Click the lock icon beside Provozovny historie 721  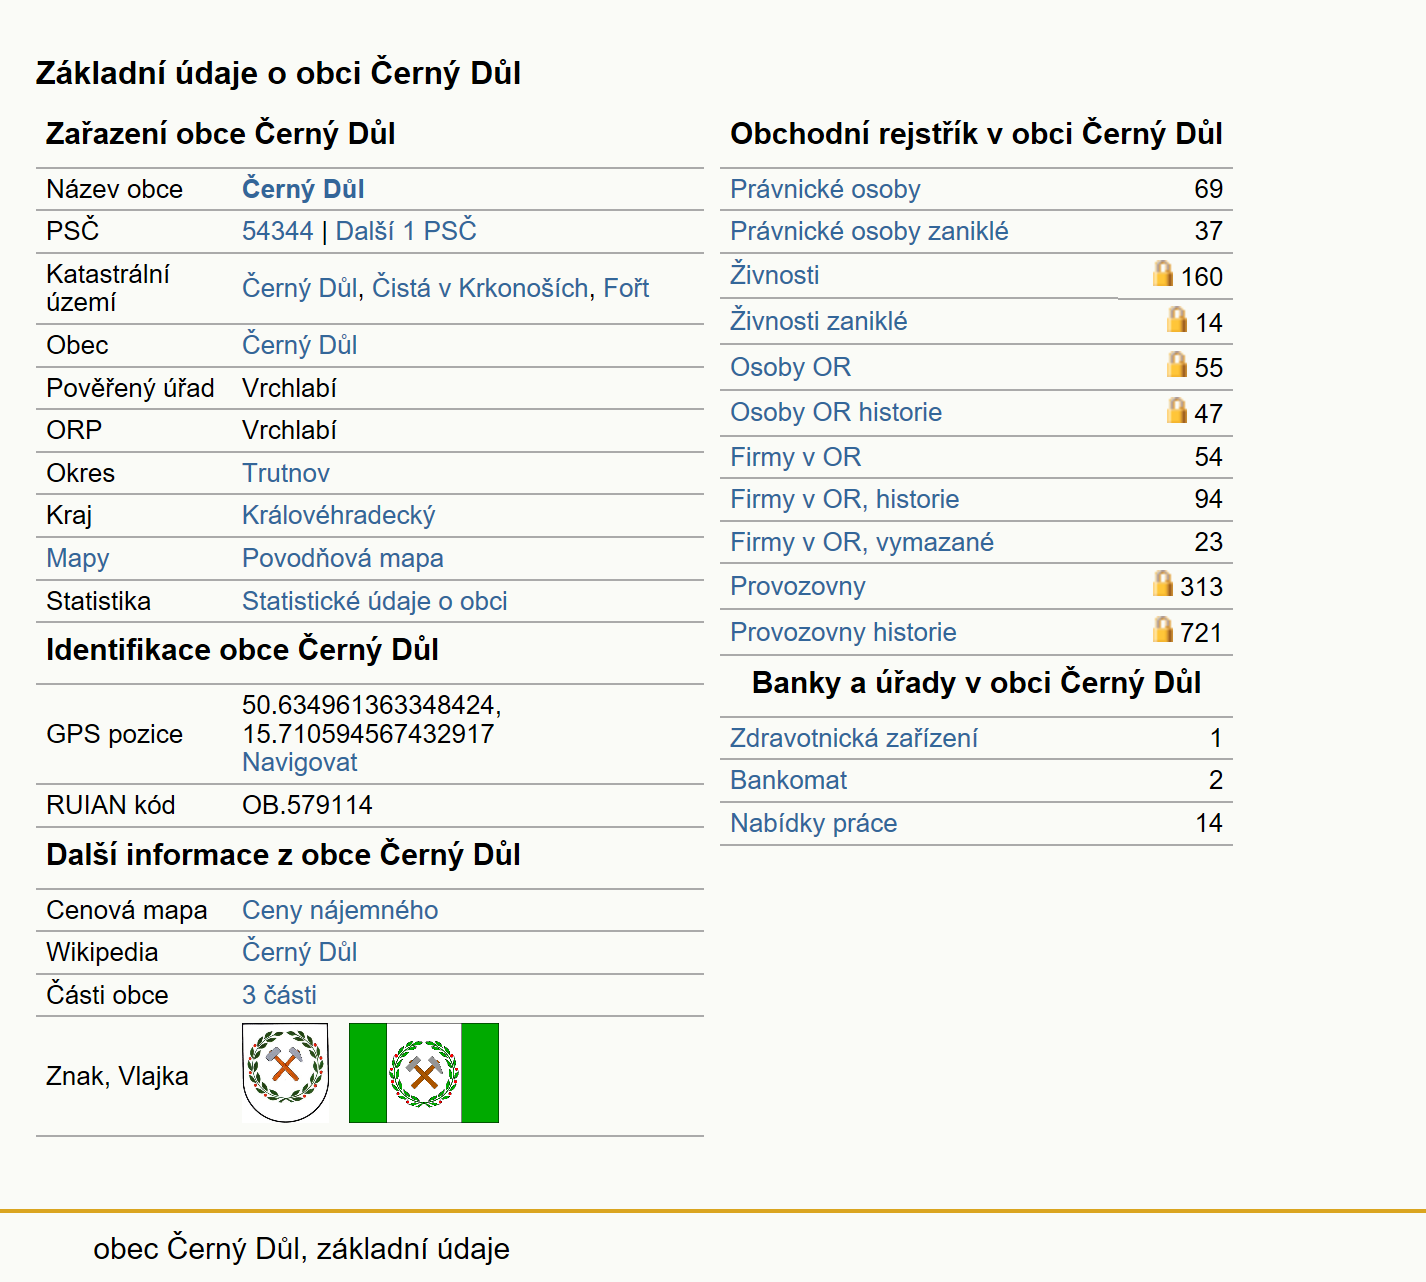tap(1163, 629)
